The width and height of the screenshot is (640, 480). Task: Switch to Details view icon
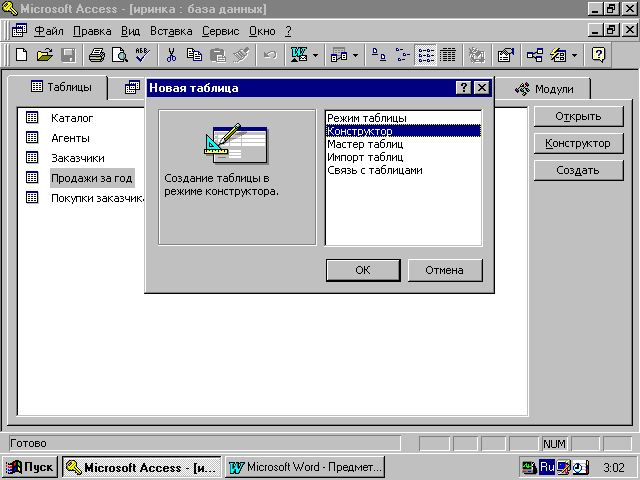(x=448, y=55)
